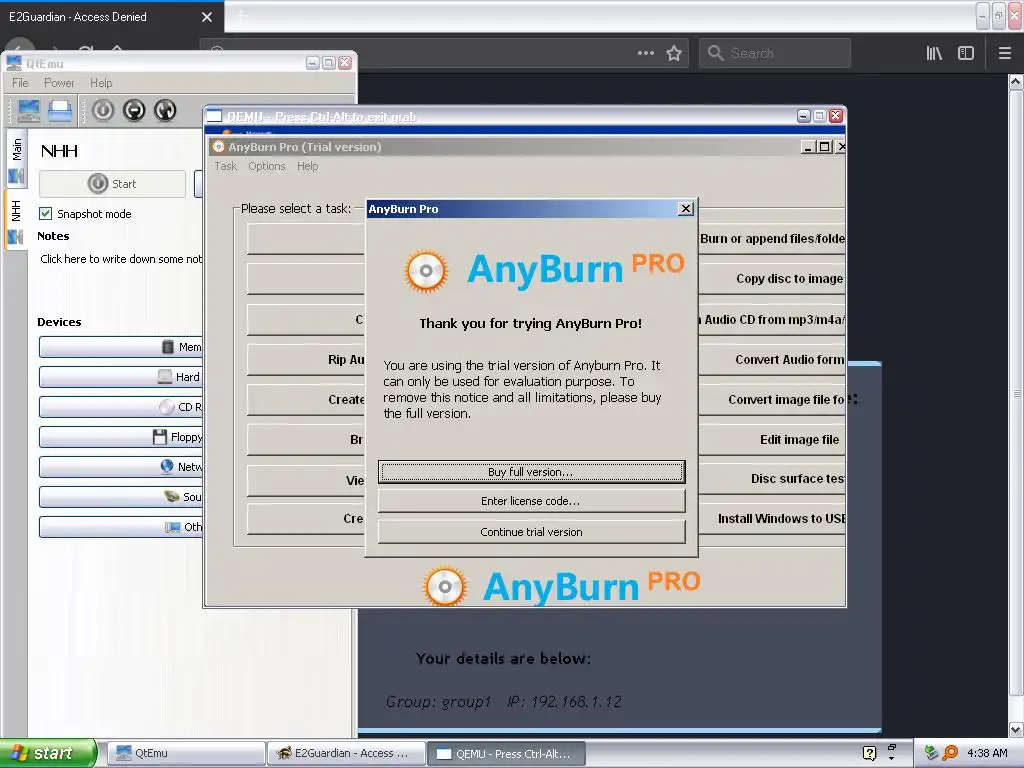Minimize the AnyBurn Pro main window
This screenshot has height=768, width=1024.
coord(808,147)
